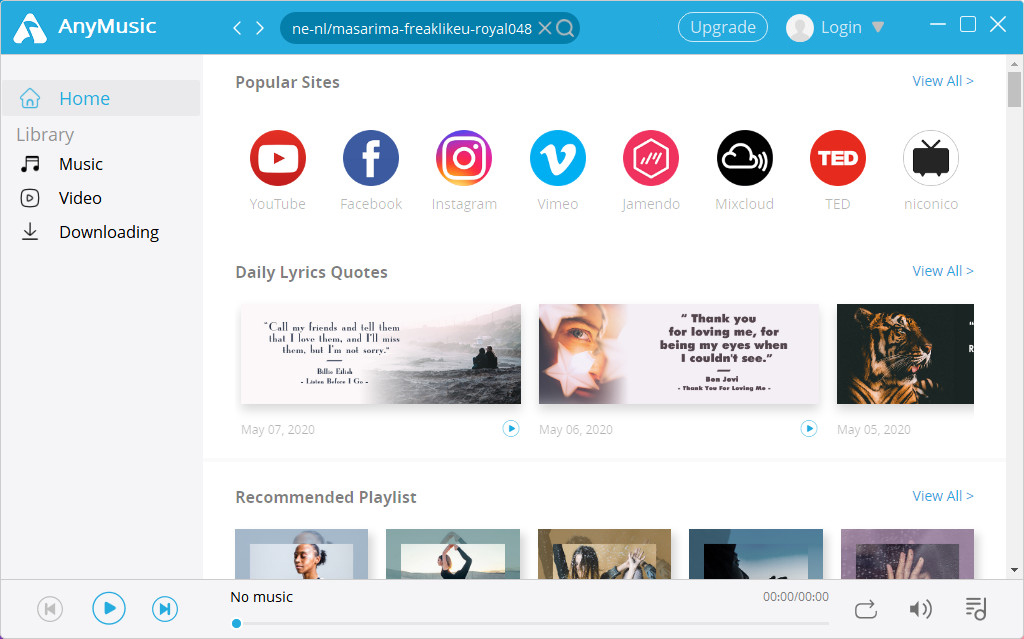Viewport: 1024px width, 639px height.
Task: Click the vertical scrollbar thumb
Action: point(1014,90)
